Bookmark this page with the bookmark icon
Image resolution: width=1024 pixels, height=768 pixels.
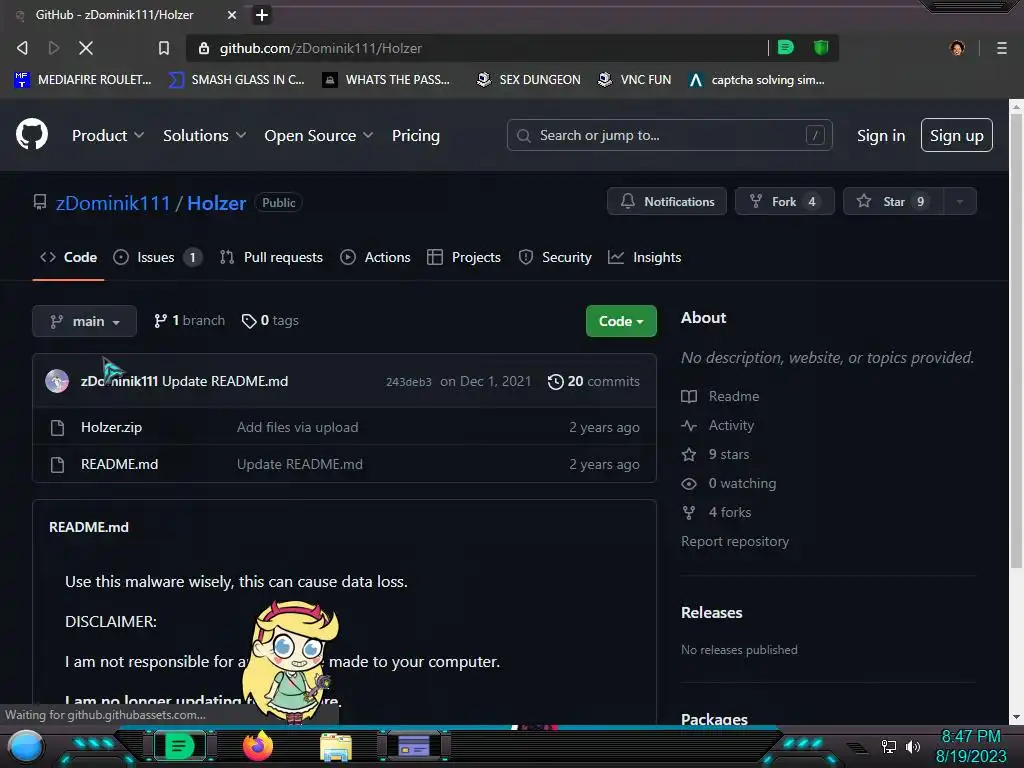pyautogui.click(x=163, y=48)
